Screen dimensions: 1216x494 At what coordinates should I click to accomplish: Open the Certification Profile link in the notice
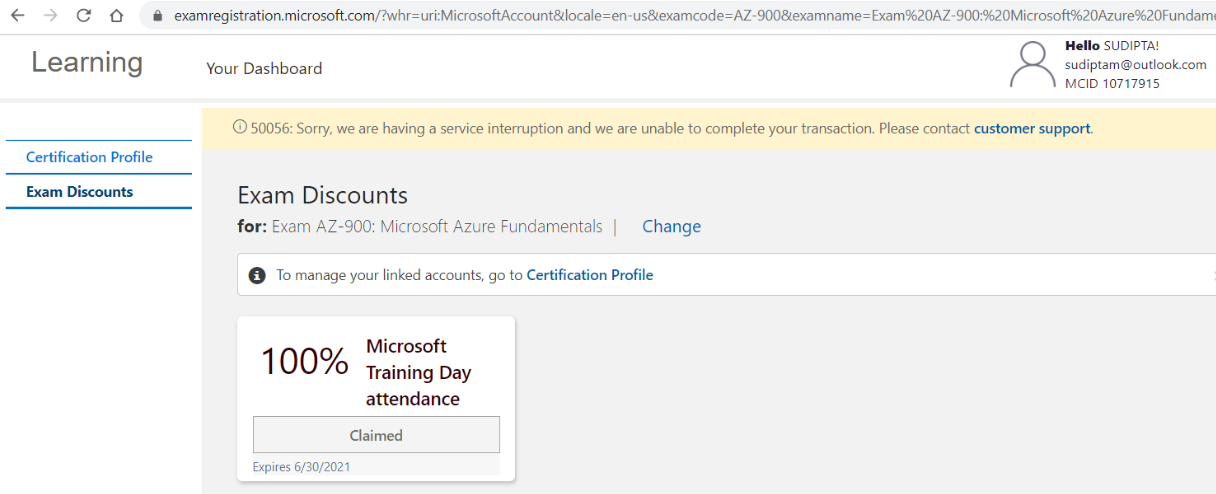[x=590, y=275]
